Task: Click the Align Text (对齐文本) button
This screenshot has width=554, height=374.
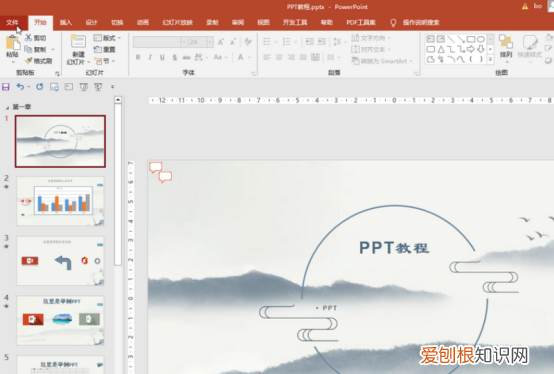Action: (x=371, y=49)
